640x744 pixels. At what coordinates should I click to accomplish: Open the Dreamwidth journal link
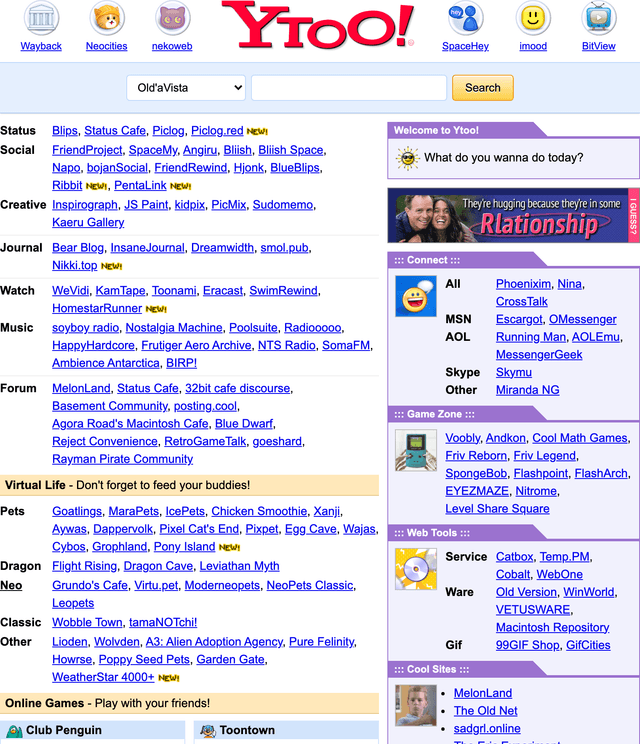(x=223, y=248)
